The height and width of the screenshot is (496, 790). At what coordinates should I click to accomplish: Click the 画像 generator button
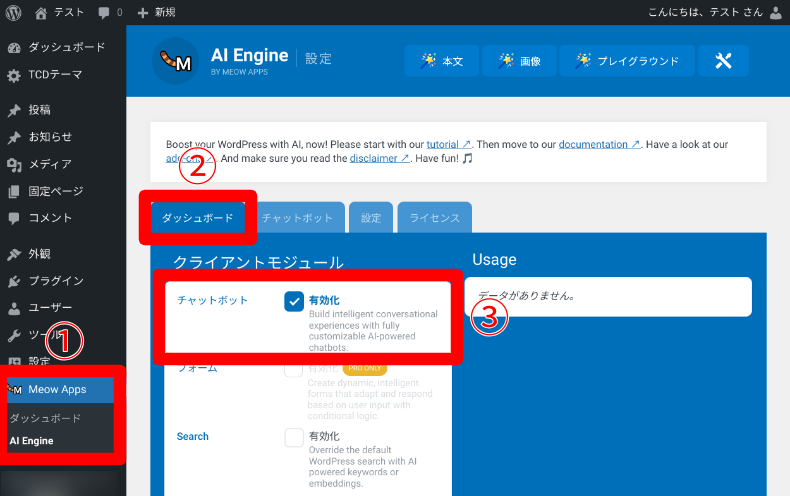pyautogui.click(x=519, y=61)
